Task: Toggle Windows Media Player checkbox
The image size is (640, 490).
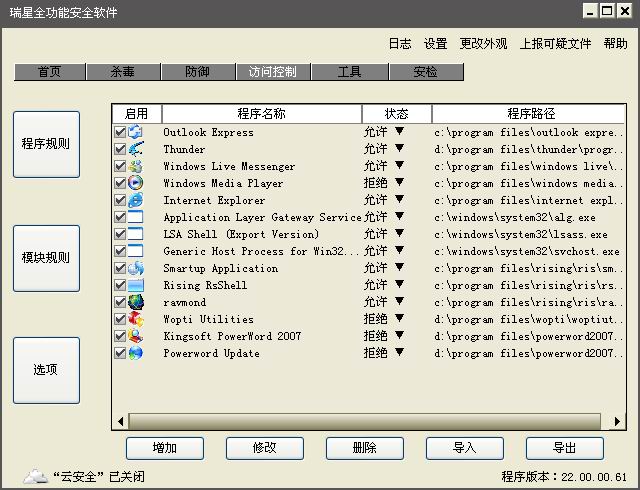Action: click(x=120, y=183)
